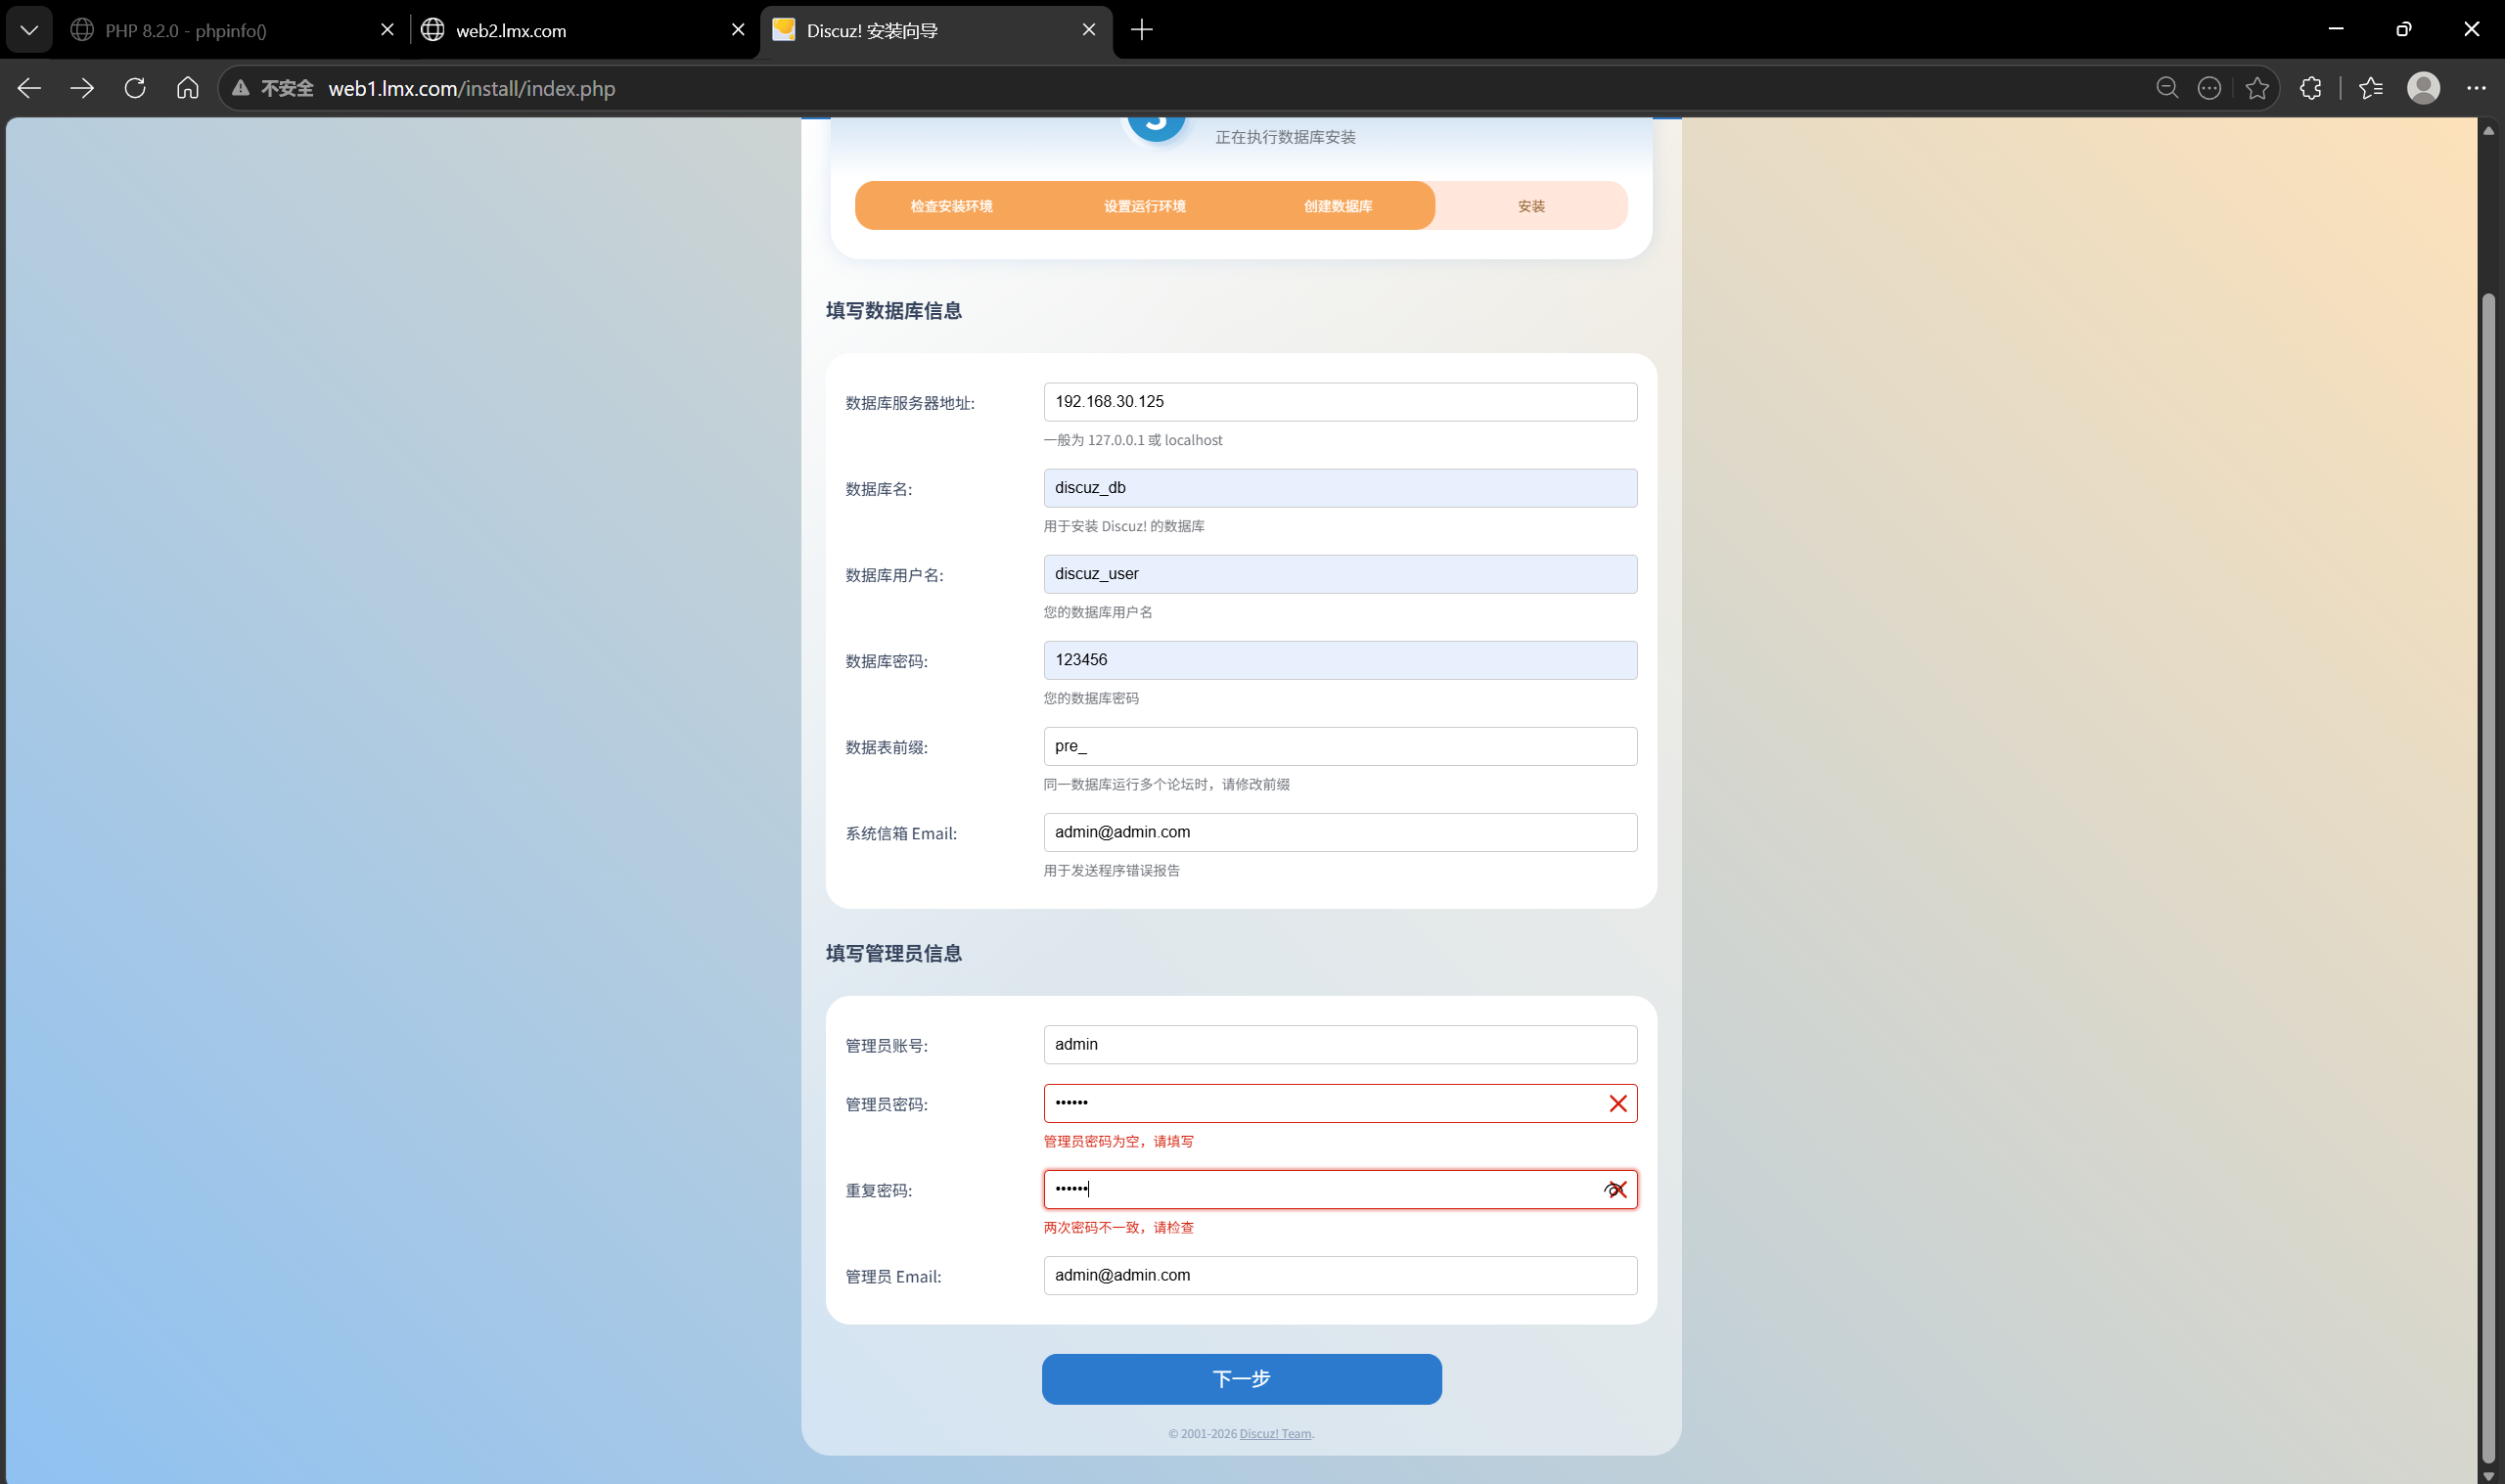Viewport: 2505px width, 1484px height.
Task: Minimize the browser window
Action: tap(2336, 29)
